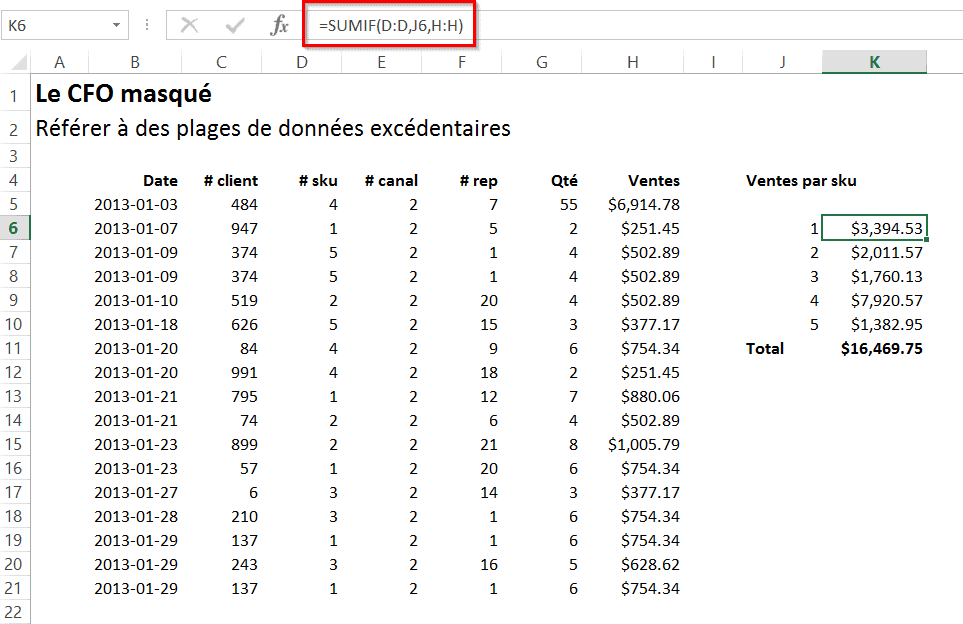Click the Enter checkmark in formula bar
This screenshot has width=963, height=624.
[236, 26]
